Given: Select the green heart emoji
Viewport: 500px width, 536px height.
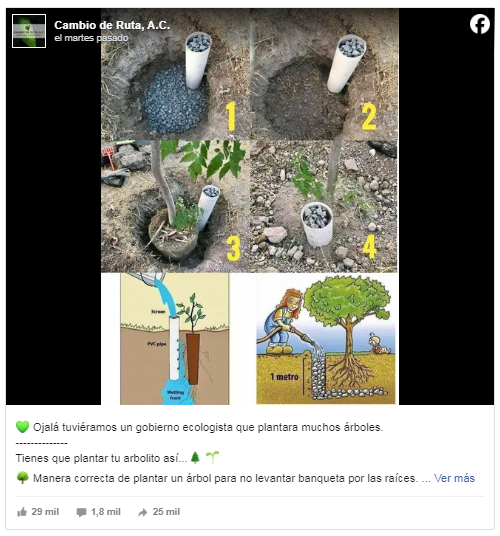Looking at the screenshot, I should click(23, 427).
